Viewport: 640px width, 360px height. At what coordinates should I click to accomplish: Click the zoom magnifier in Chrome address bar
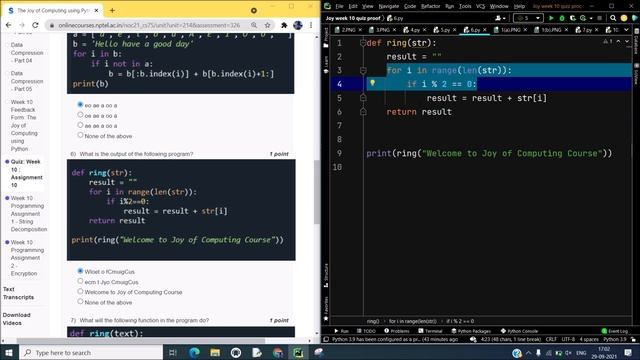(254, 25)
